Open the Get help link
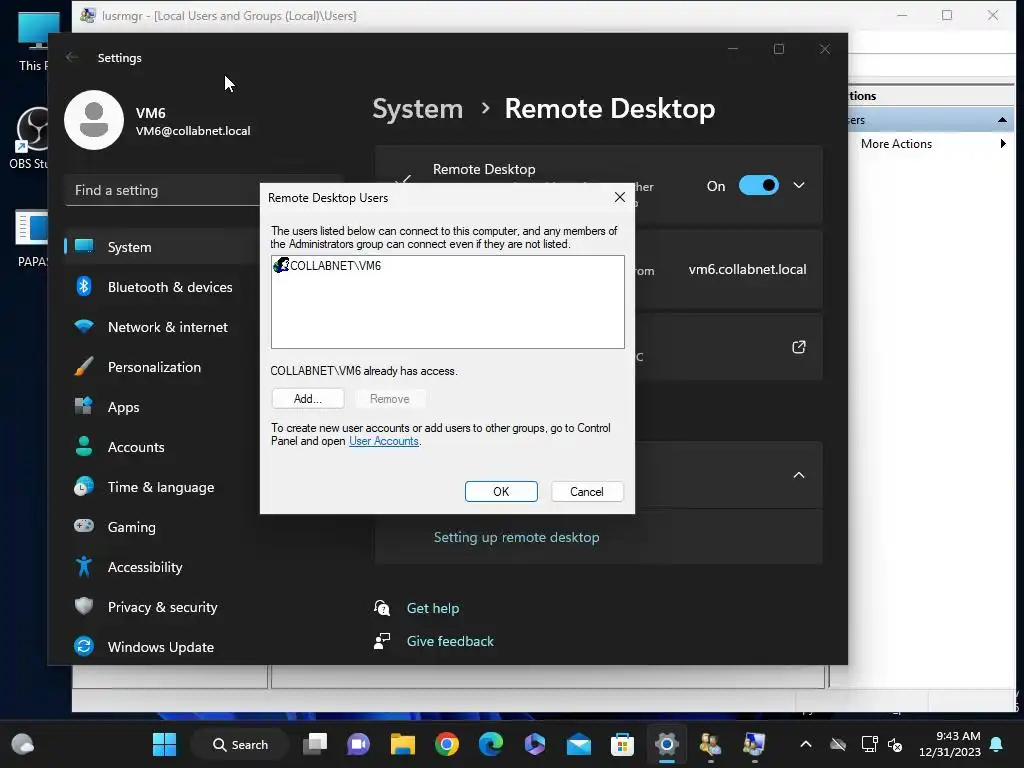 433,608
